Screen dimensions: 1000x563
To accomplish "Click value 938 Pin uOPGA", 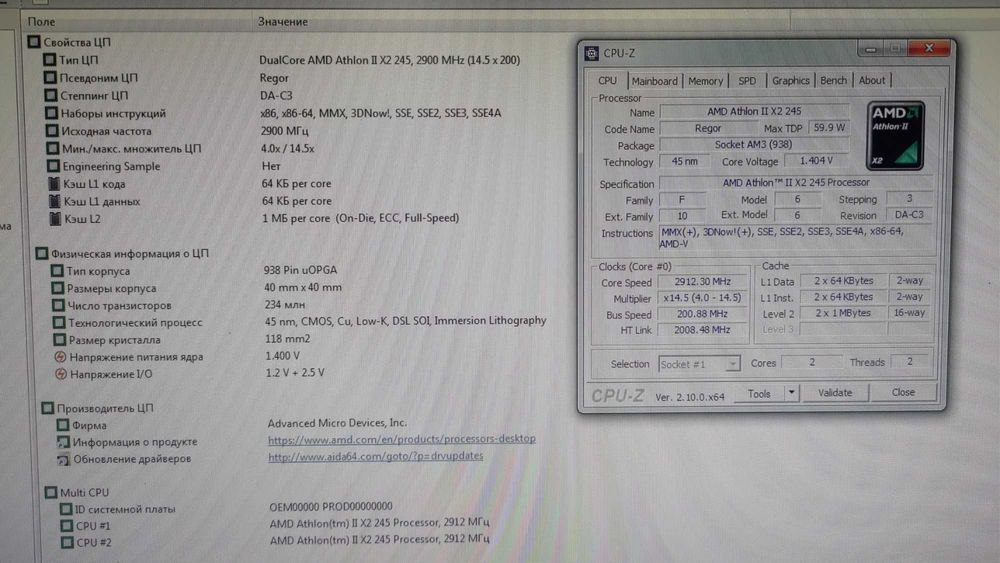I will click(x=300, y=270).
